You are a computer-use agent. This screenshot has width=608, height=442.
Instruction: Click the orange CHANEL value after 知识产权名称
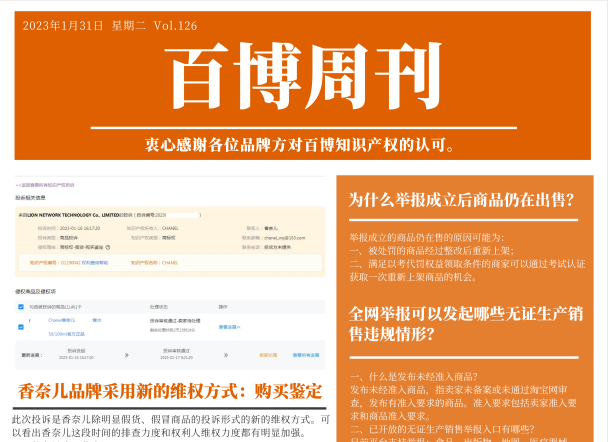170,263
